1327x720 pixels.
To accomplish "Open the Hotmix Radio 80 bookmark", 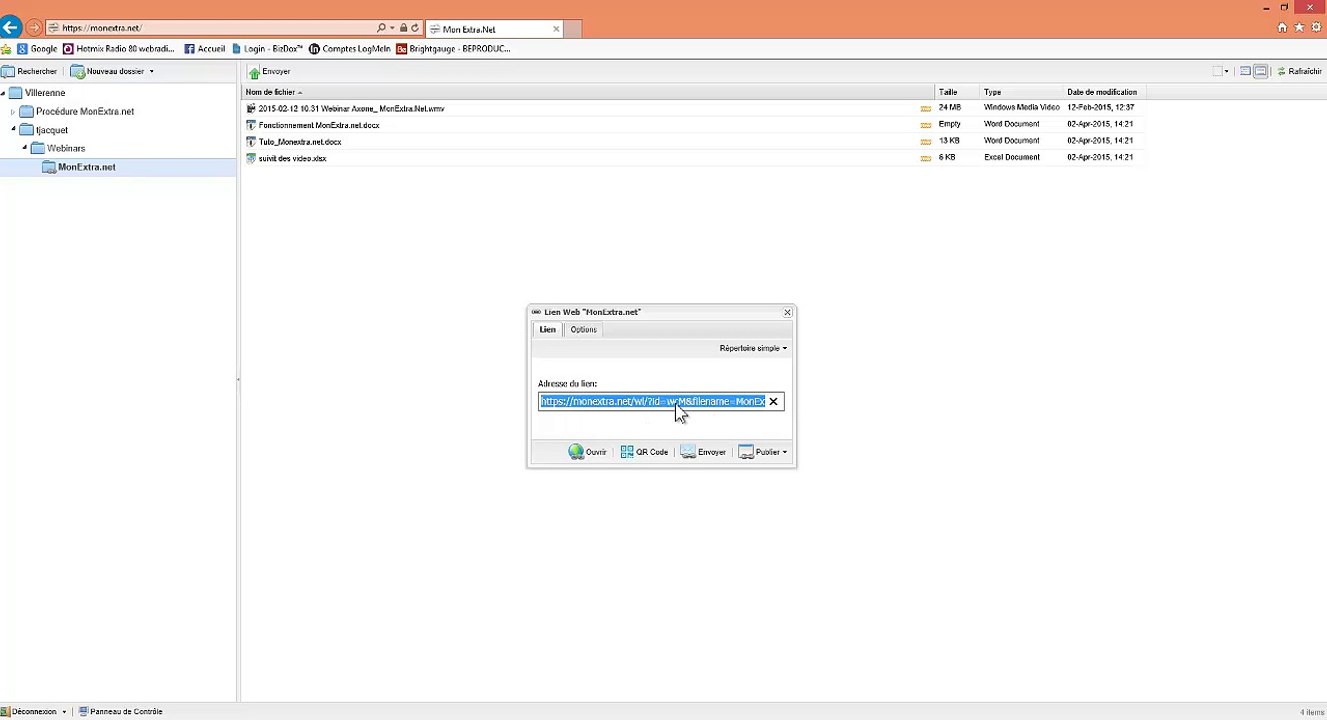I will pos(118,48).
